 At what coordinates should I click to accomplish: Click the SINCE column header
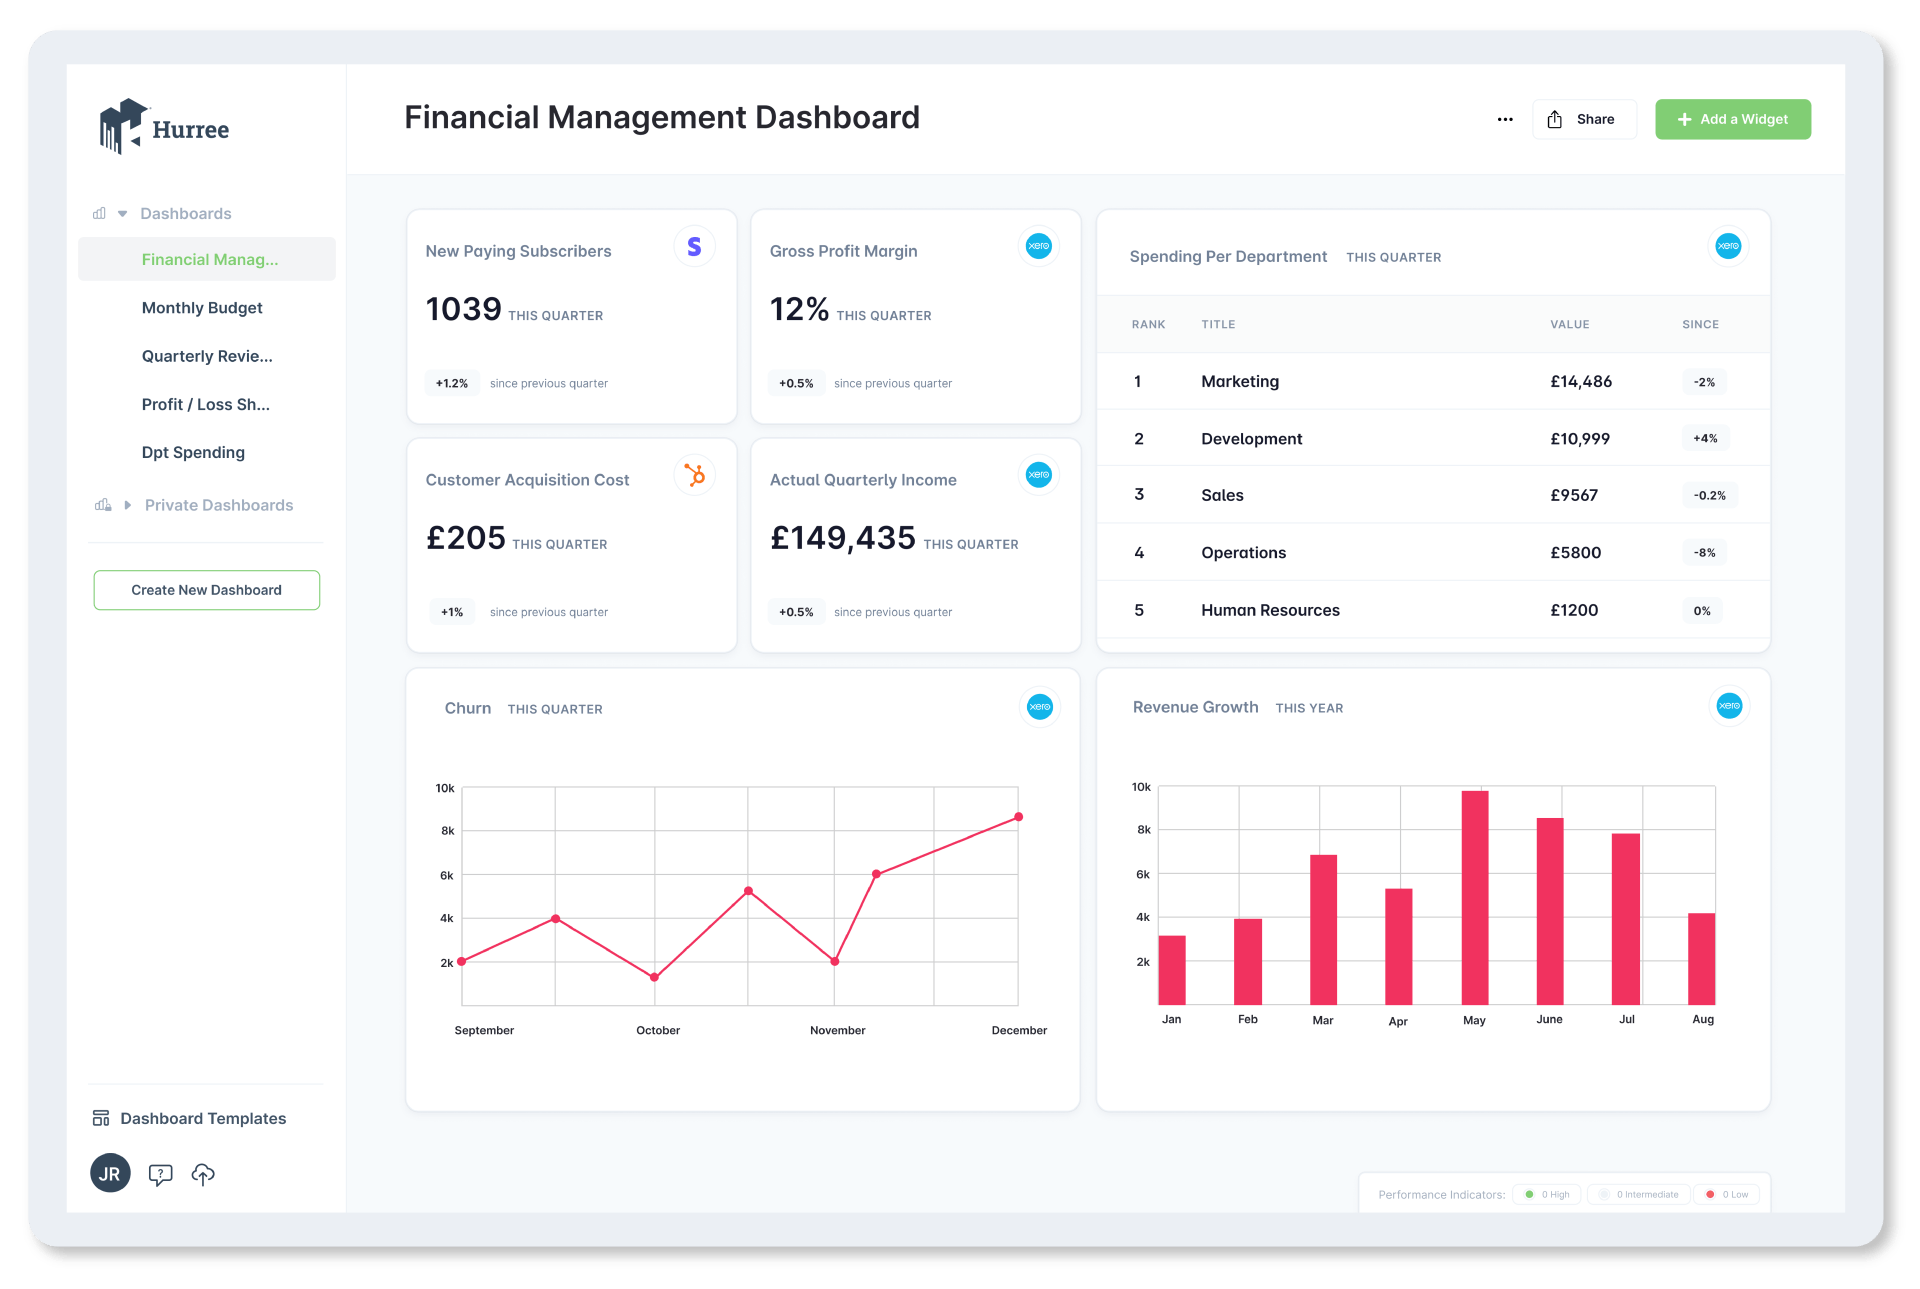1700,324
